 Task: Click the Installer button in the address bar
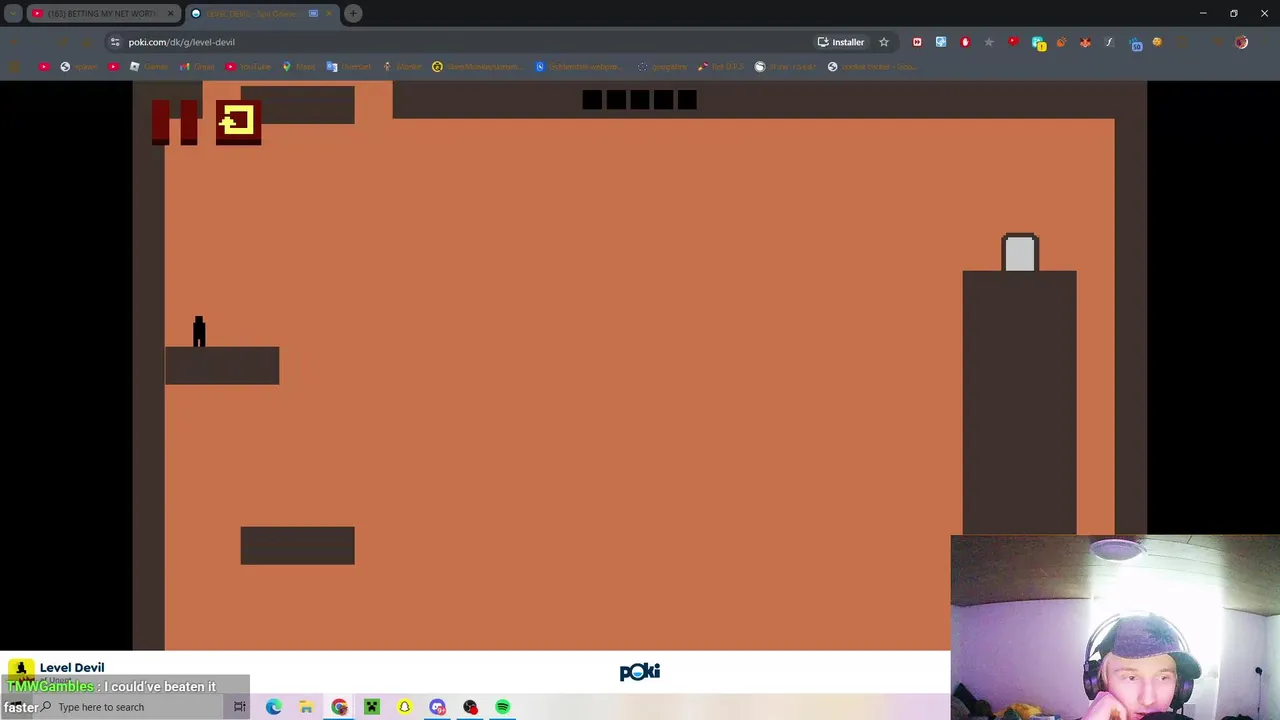click(841, 42)
